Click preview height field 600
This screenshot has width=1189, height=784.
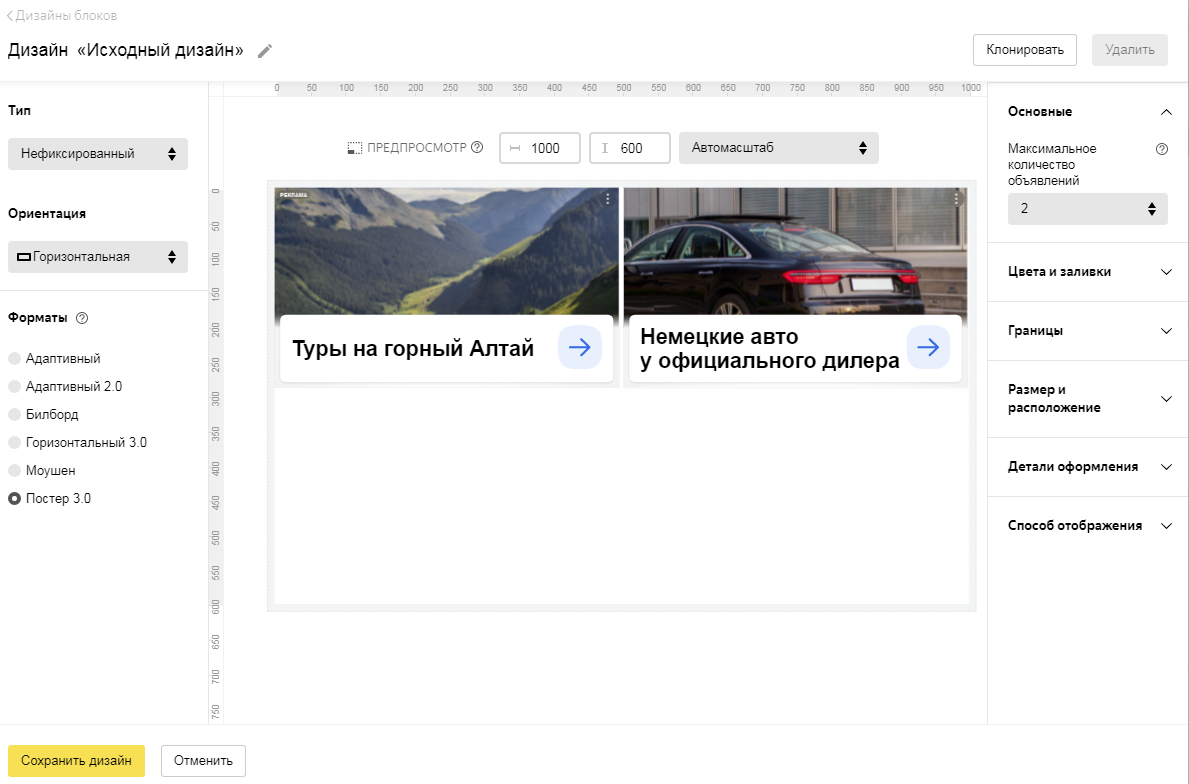click(x=630, y=148)
